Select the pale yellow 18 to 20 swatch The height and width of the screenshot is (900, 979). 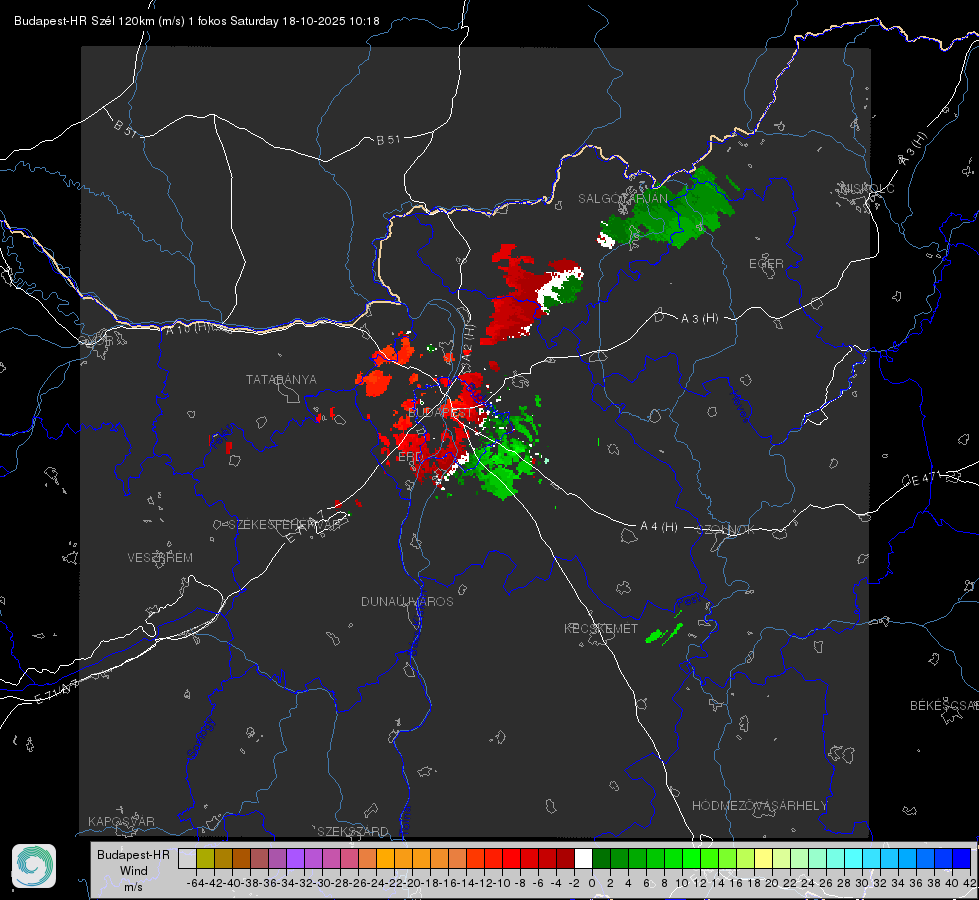click(763, 858)
